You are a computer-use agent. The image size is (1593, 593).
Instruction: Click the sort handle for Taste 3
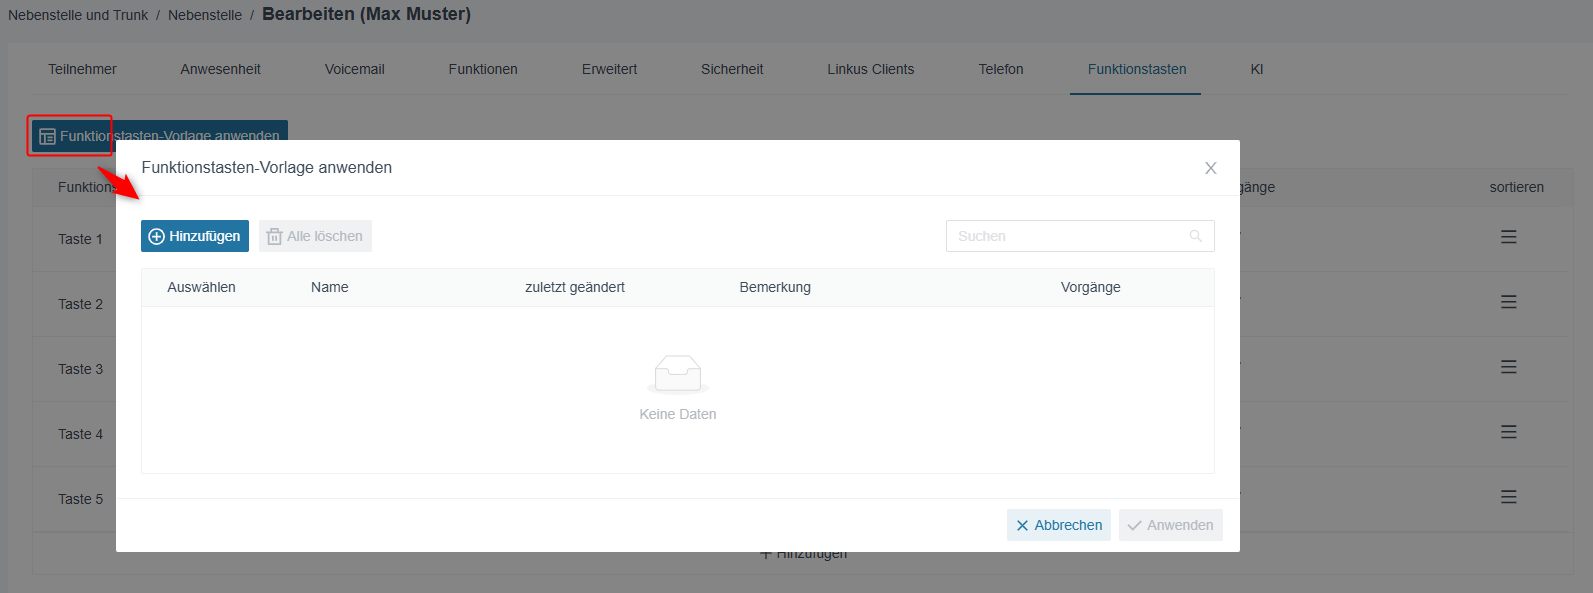[x=1509, y=367]
